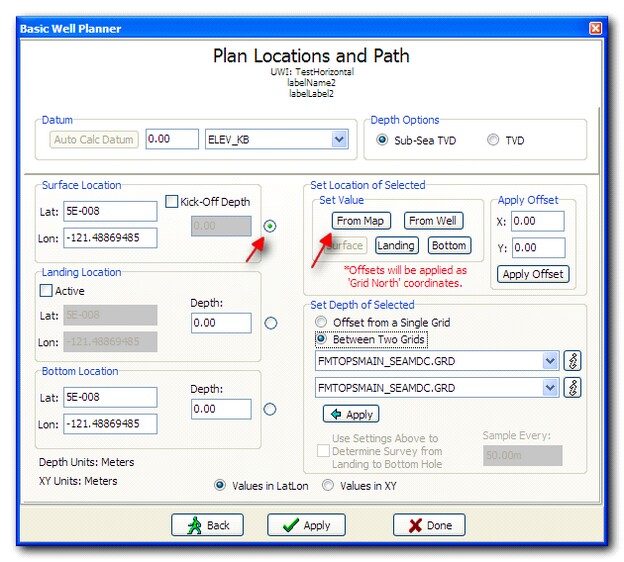Enable the Kick-Off Depth checkbox
This screenshot has width=624, height=562.
(x=172, y=202)
